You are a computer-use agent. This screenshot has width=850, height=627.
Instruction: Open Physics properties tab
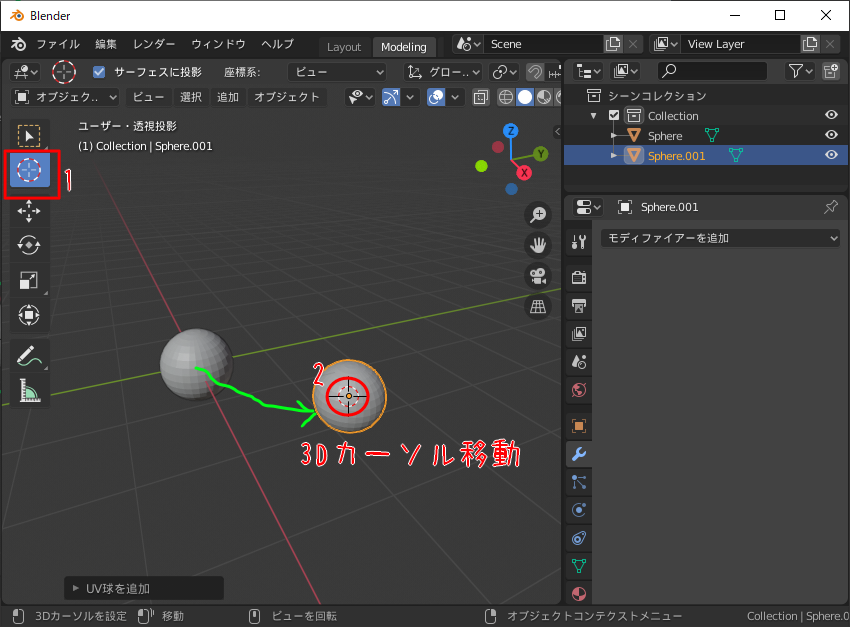pos(579,510)
